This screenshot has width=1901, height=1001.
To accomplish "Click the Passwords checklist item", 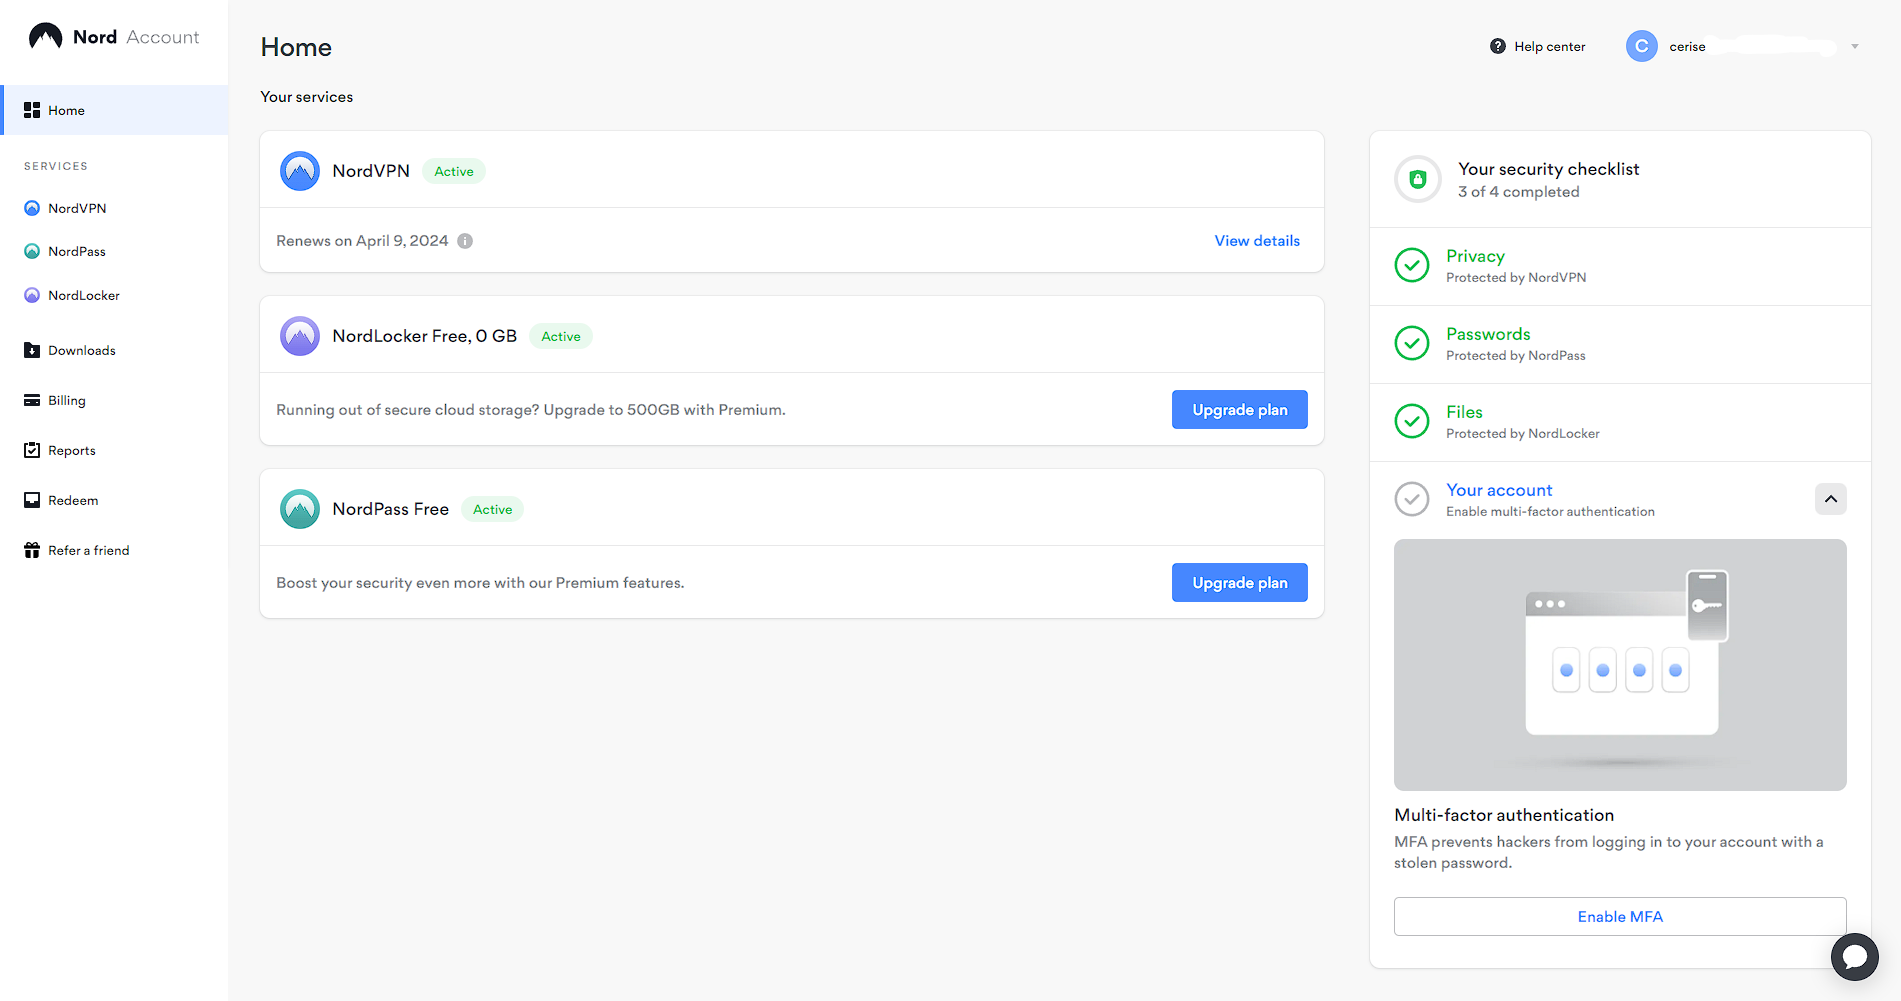I will [x=1620, y=344].
